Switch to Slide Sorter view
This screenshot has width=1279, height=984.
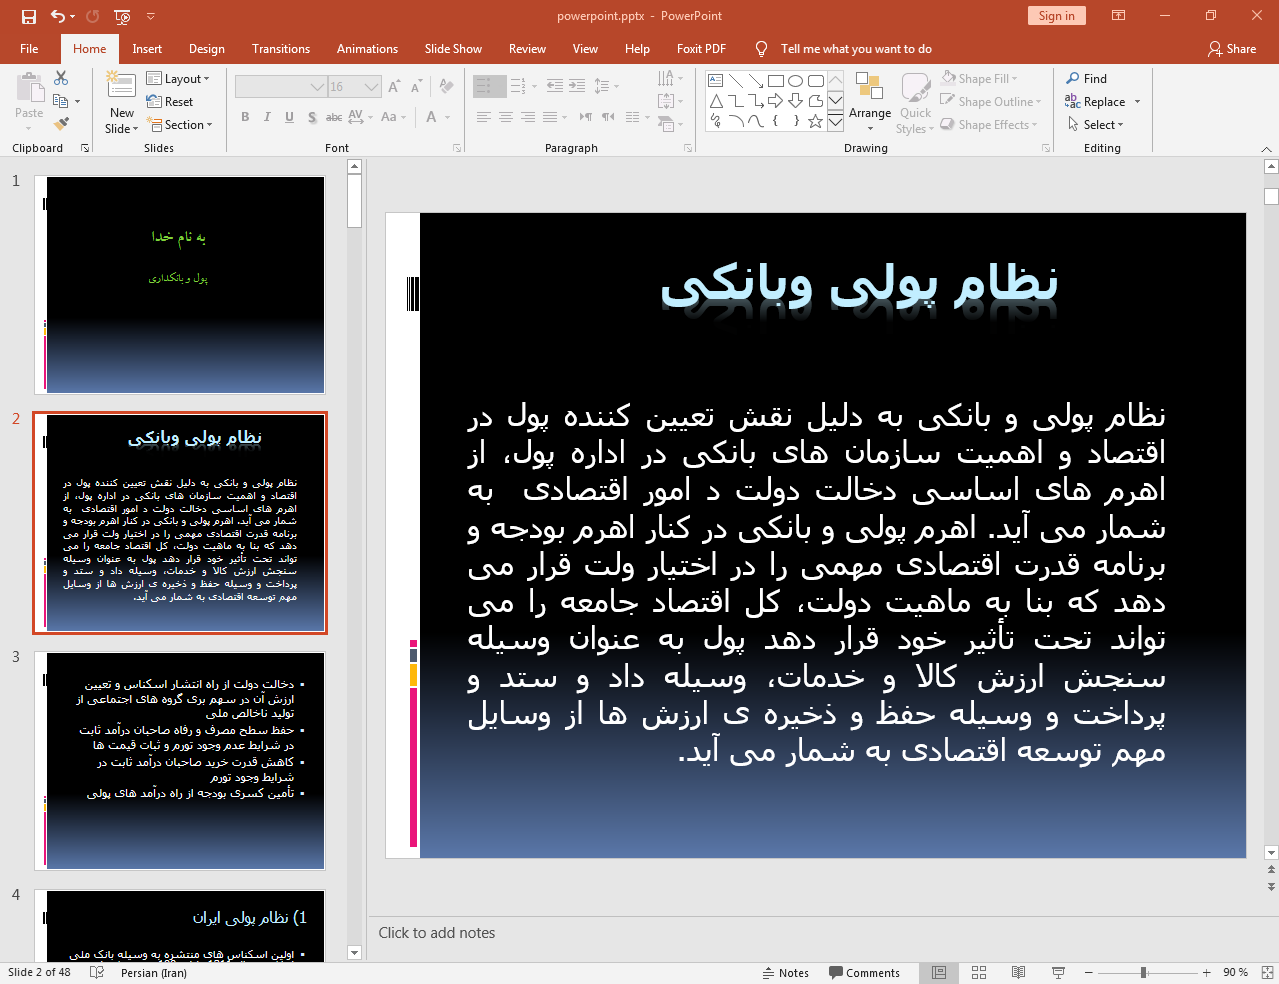click(x=979, y=973)
